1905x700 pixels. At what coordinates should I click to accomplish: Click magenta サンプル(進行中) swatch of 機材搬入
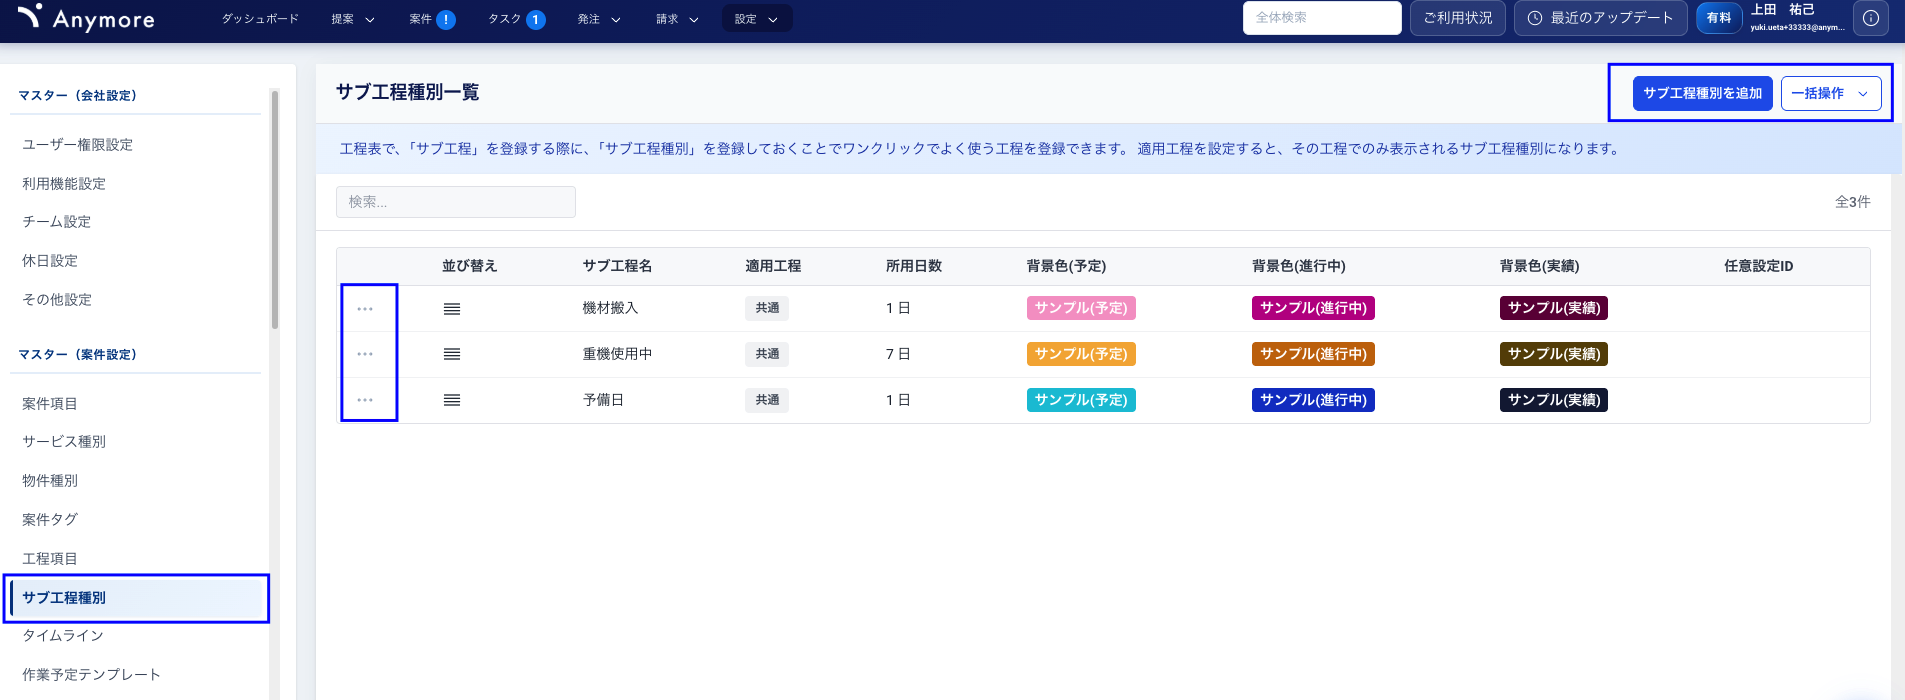tap(1313, 308)
